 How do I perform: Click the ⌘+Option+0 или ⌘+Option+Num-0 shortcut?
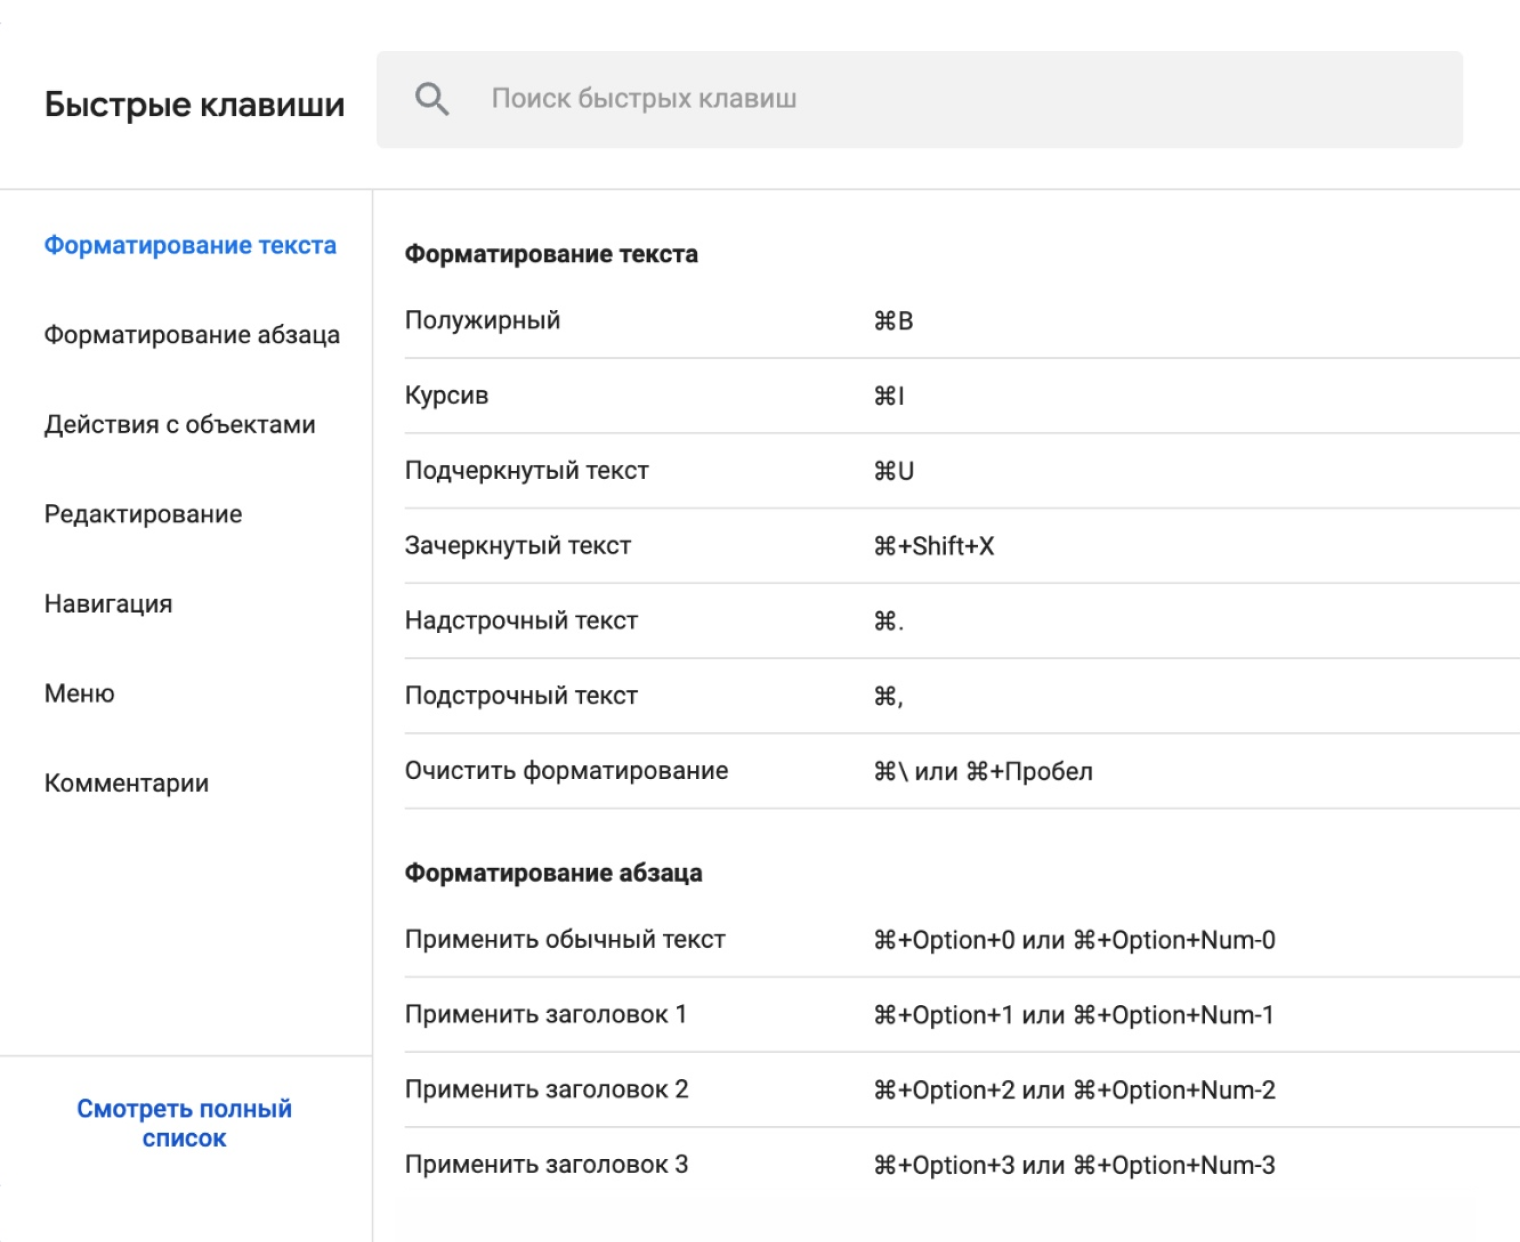coord(1074,940)
